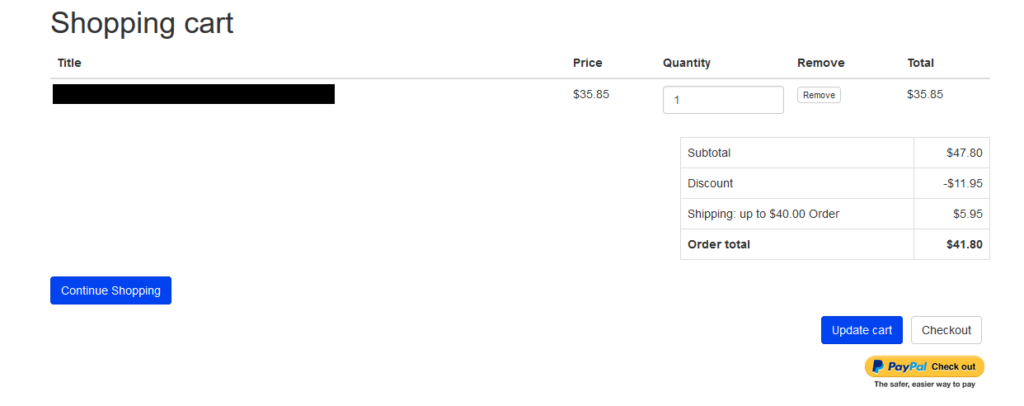The width and height of the screenshot is (1024, 406).
Task: Click the Remove column header
Action: point(821,63)
